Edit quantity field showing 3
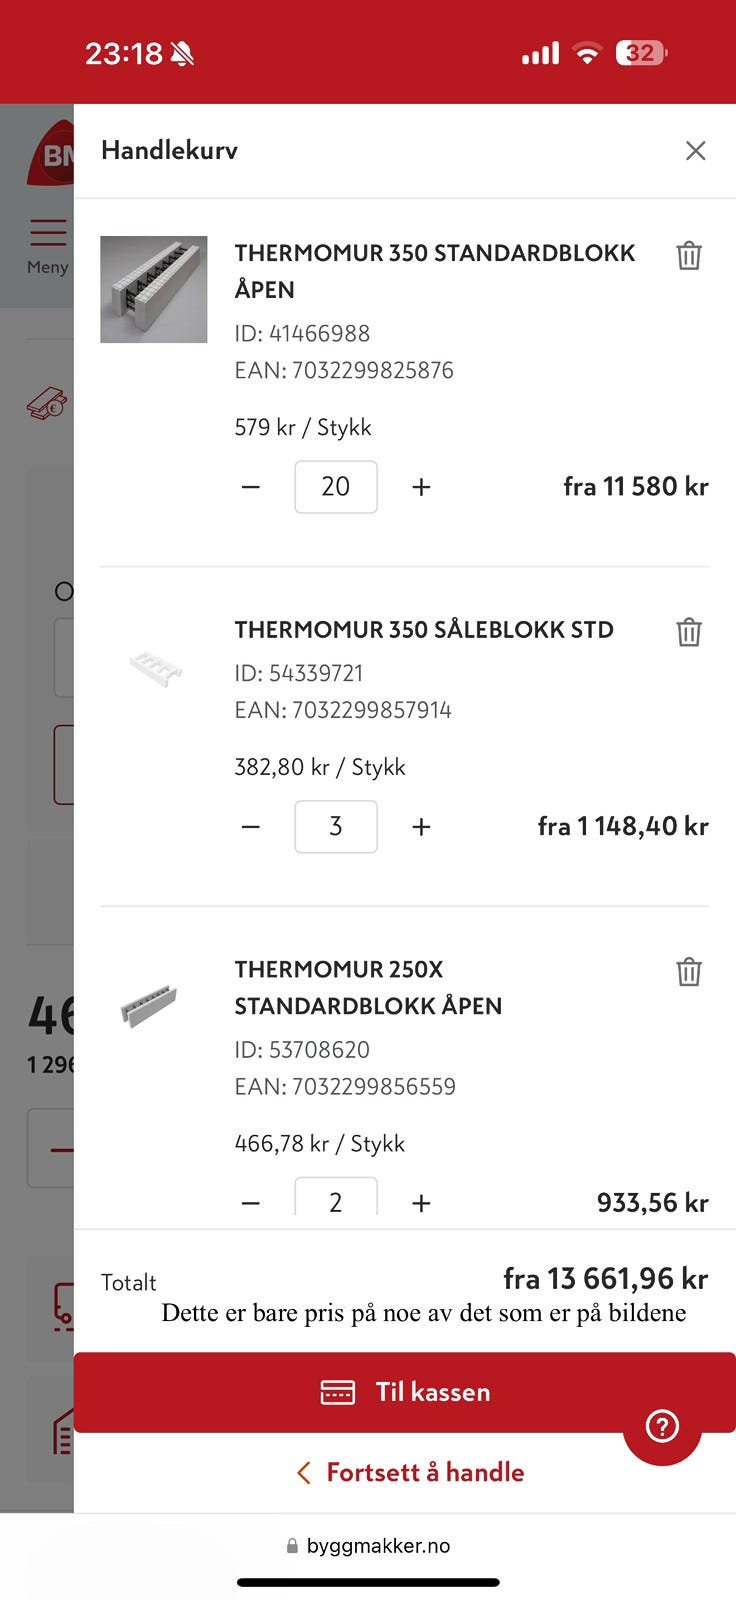The width and height of the screenshot is (736, 1600). tap(336, 827)
